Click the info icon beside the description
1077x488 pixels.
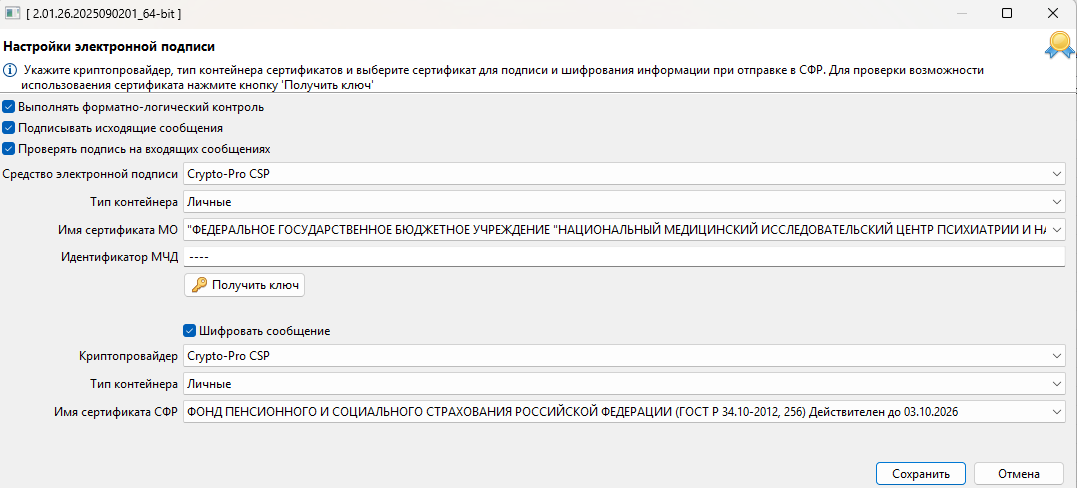(9, 71)
